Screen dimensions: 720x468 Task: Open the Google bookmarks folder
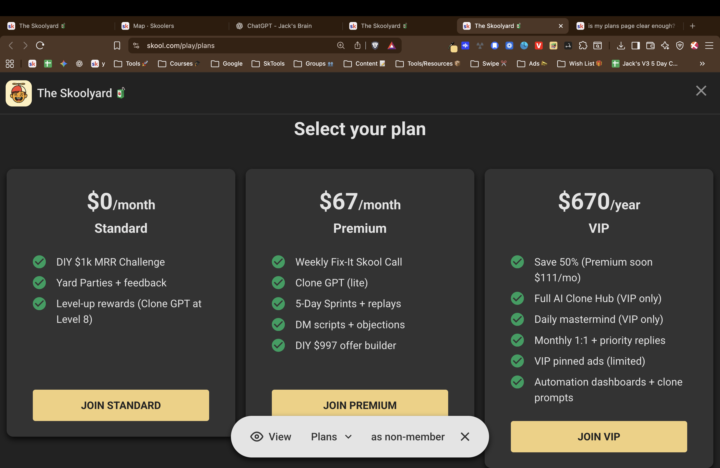coord(227,64)
